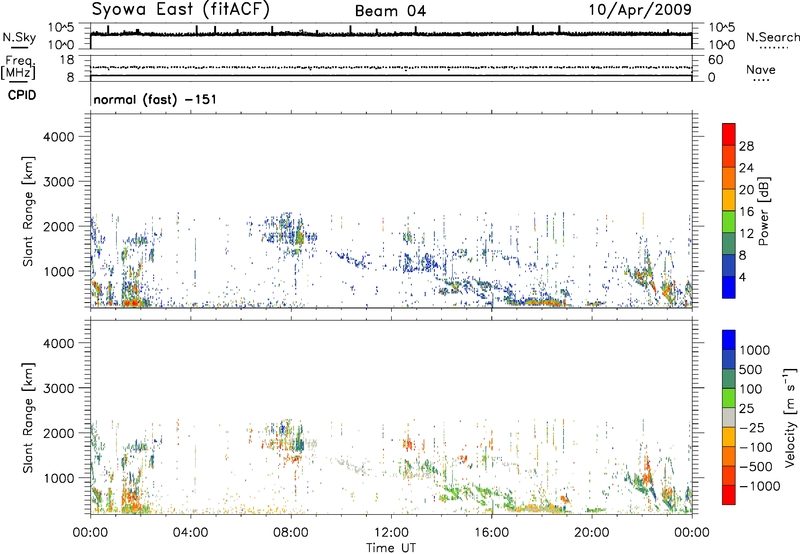Click the red echo patch near 22:00 in the velocity panel
Viewport: 800px width, 554px height.
[x=647, y=472]
